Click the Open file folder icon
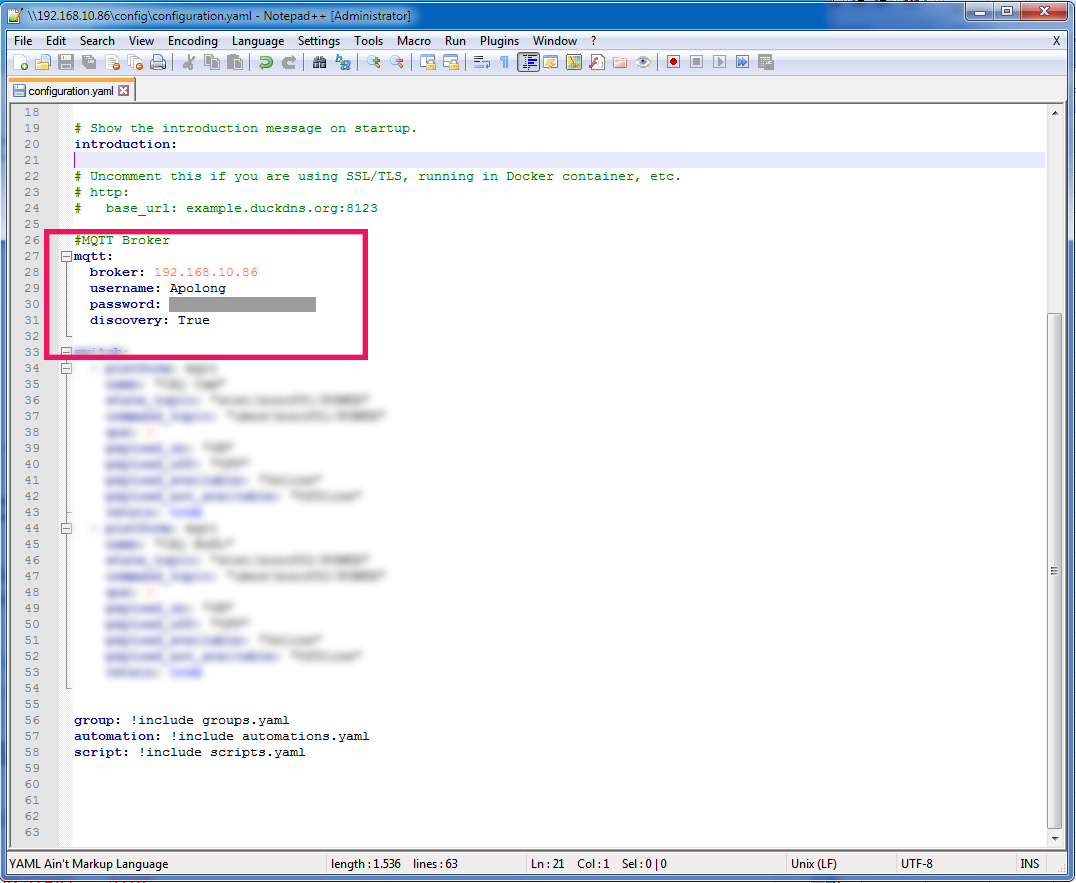Image resolution: width=1076 pixels, height=883 pixels. click(43, 63)
